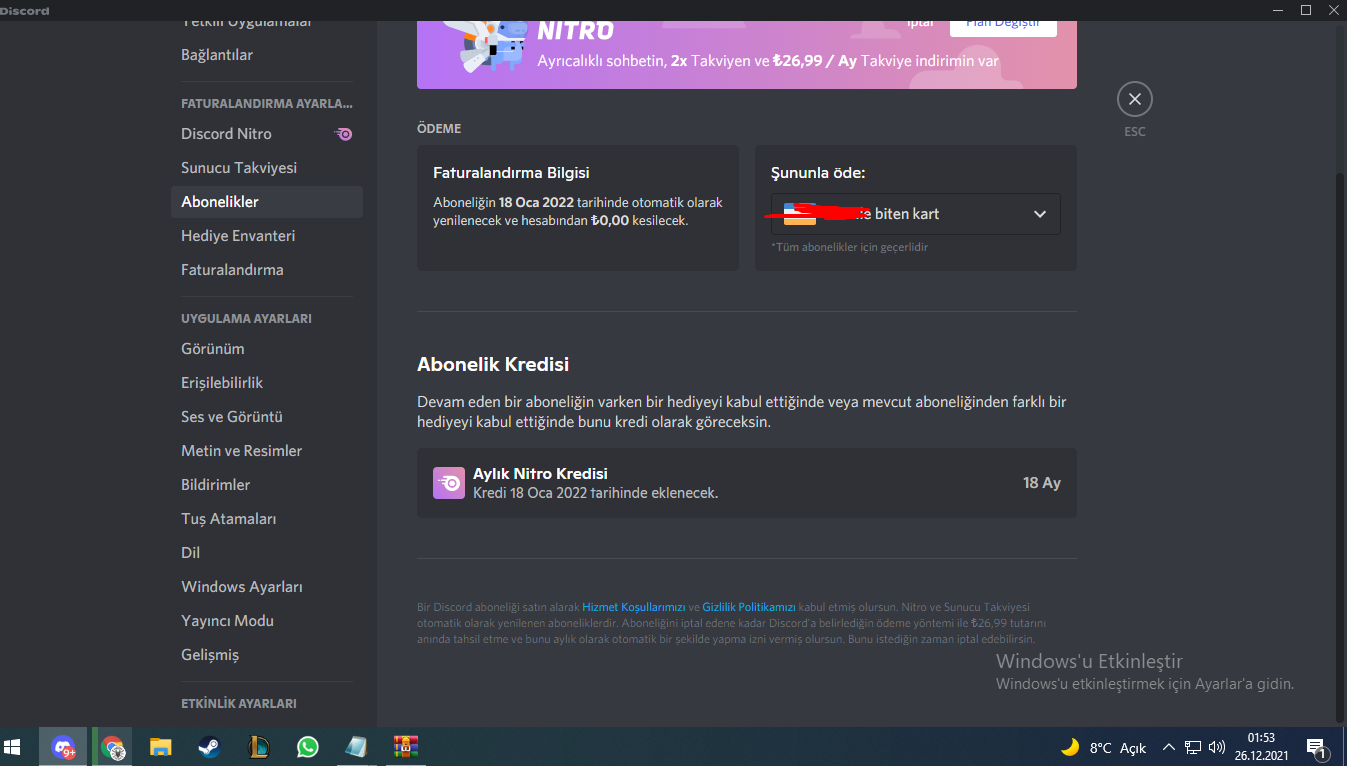Open Görünüm settings
1347x766 pixels.
click(267, 349)
